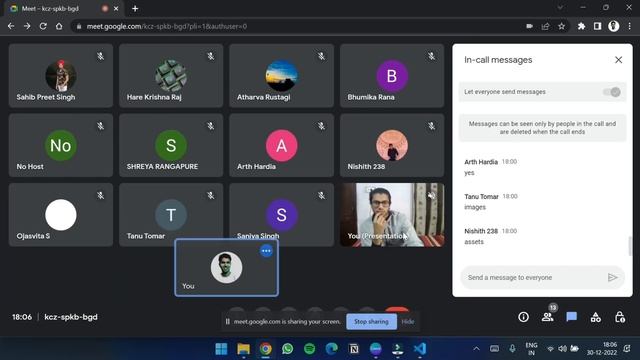Switch to the Meet kcz-spkb-bgd tab
640x360 pixels.
click(x=63, y=8)
